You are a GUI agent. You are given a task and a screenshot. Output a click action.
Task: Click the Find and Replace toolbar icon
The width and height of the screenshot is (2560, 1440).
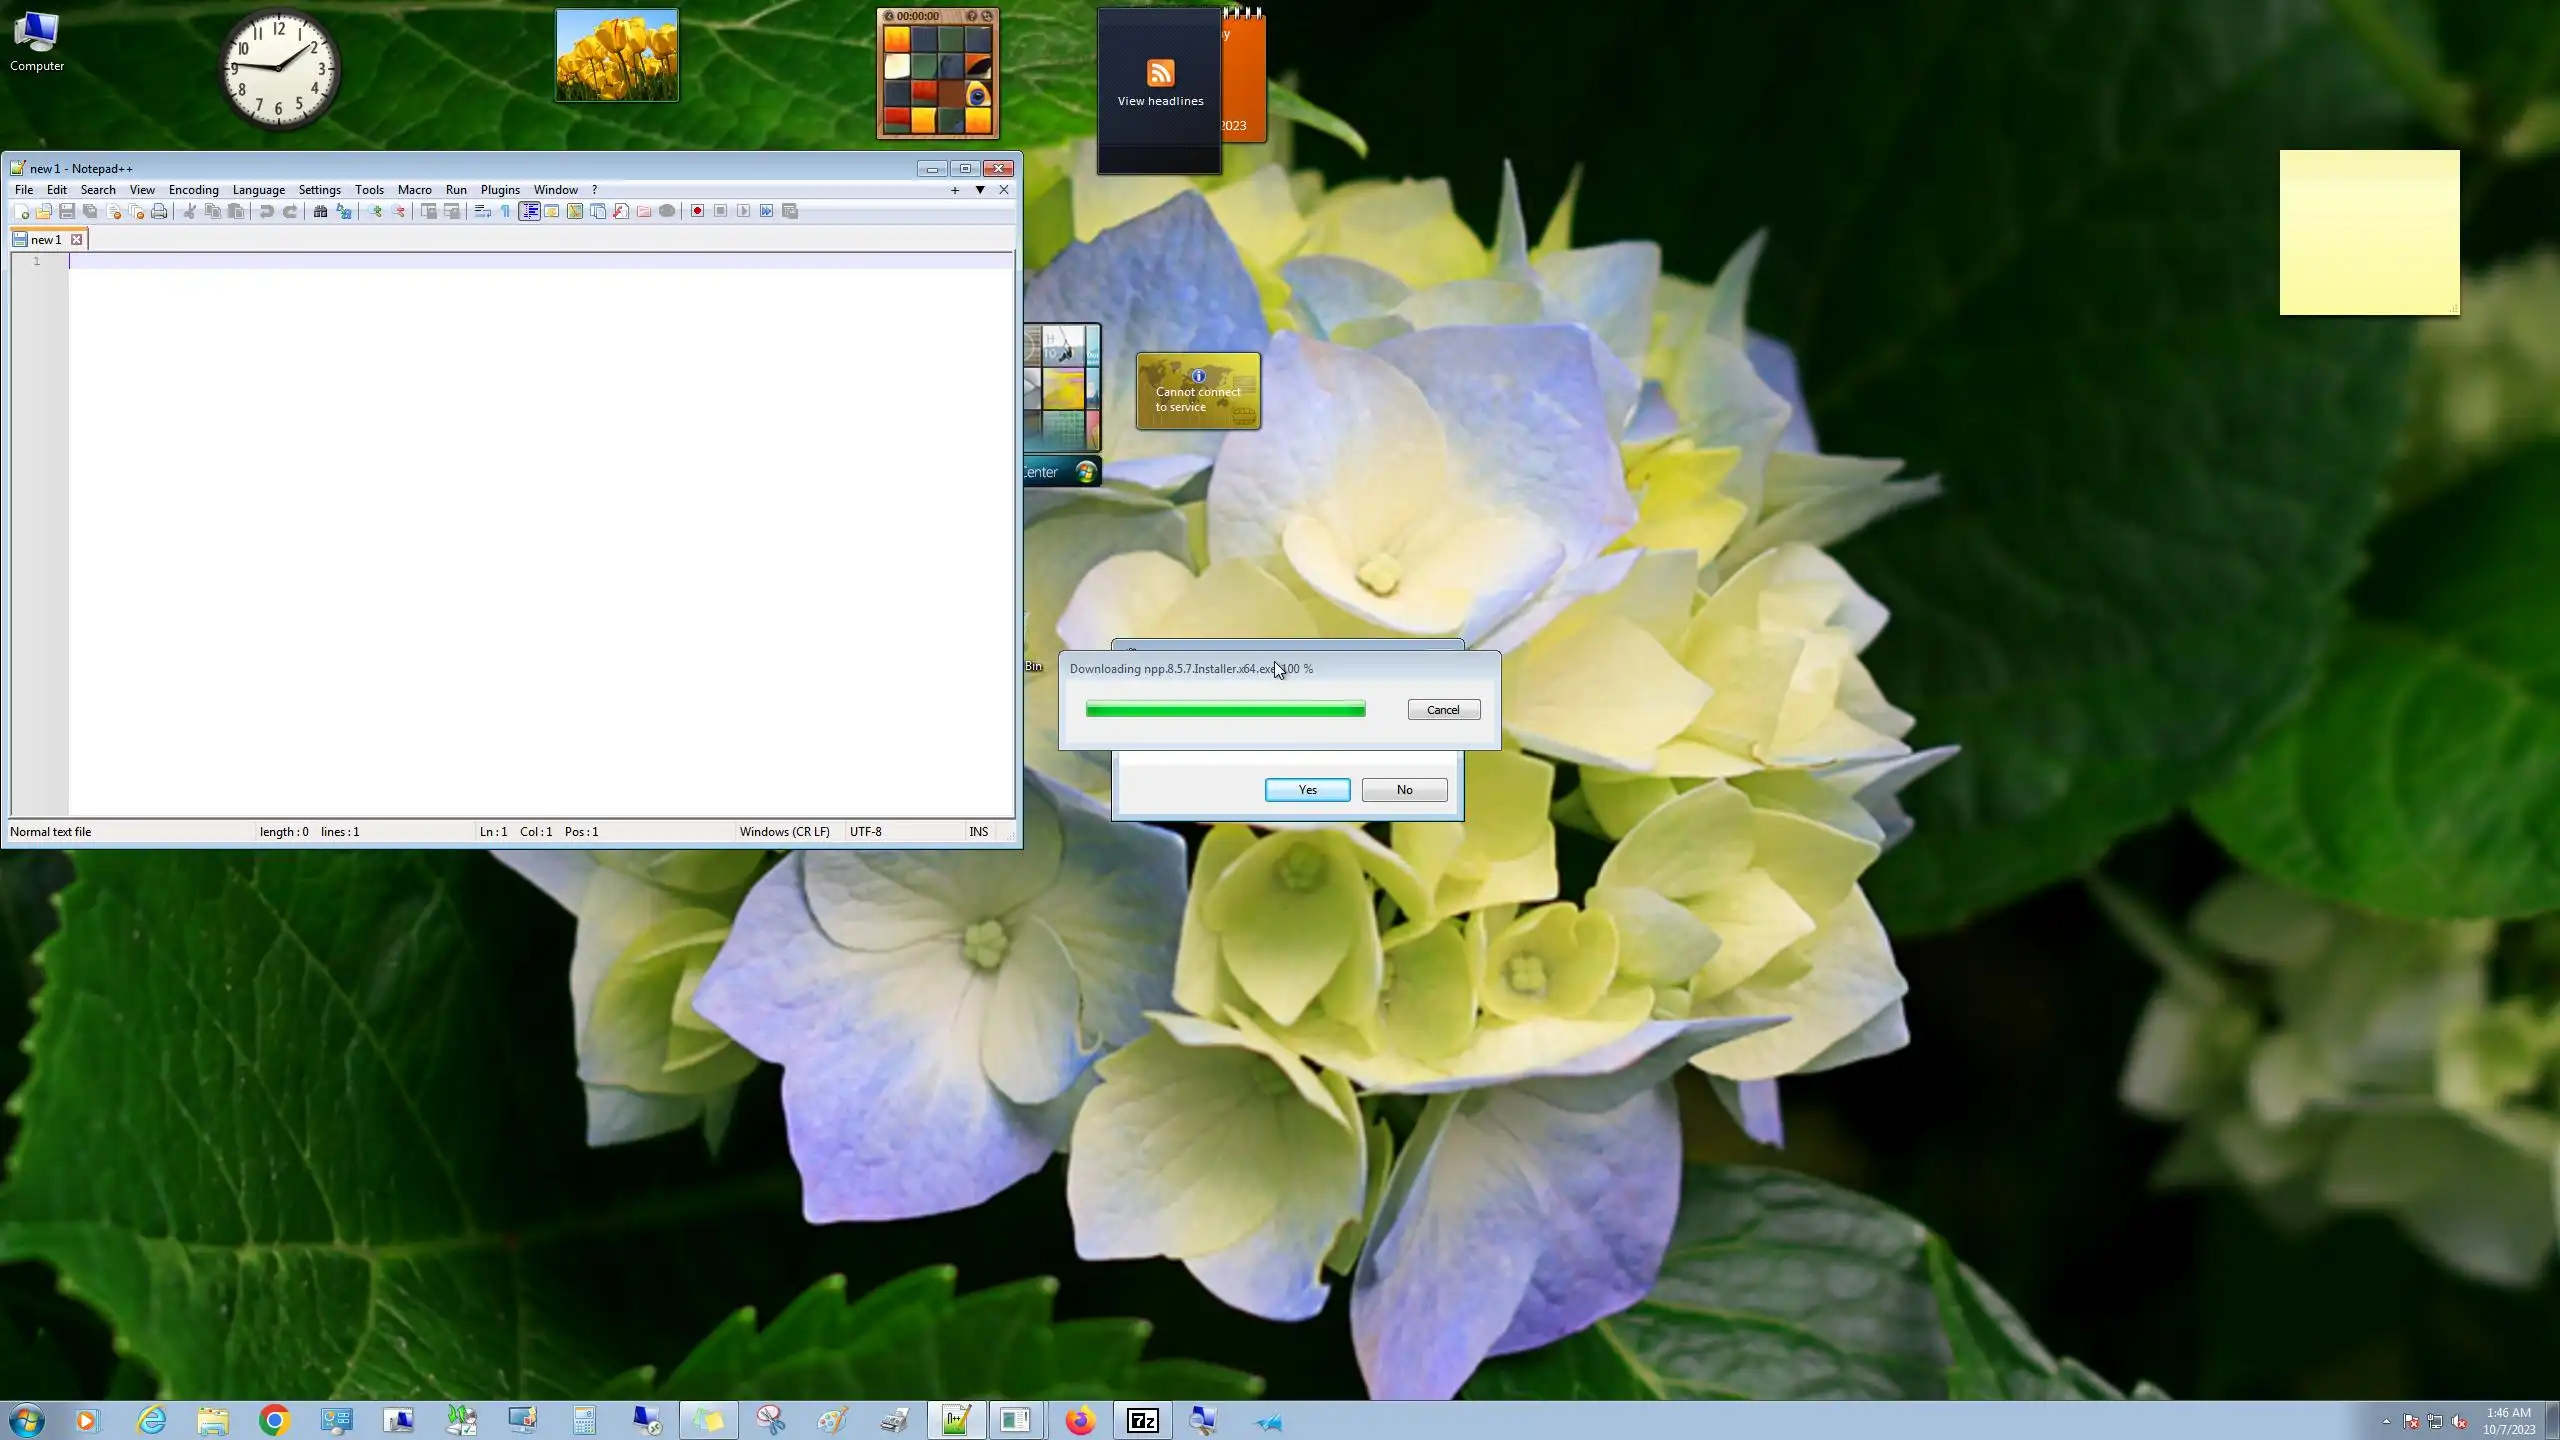click(x=344, y=211)
